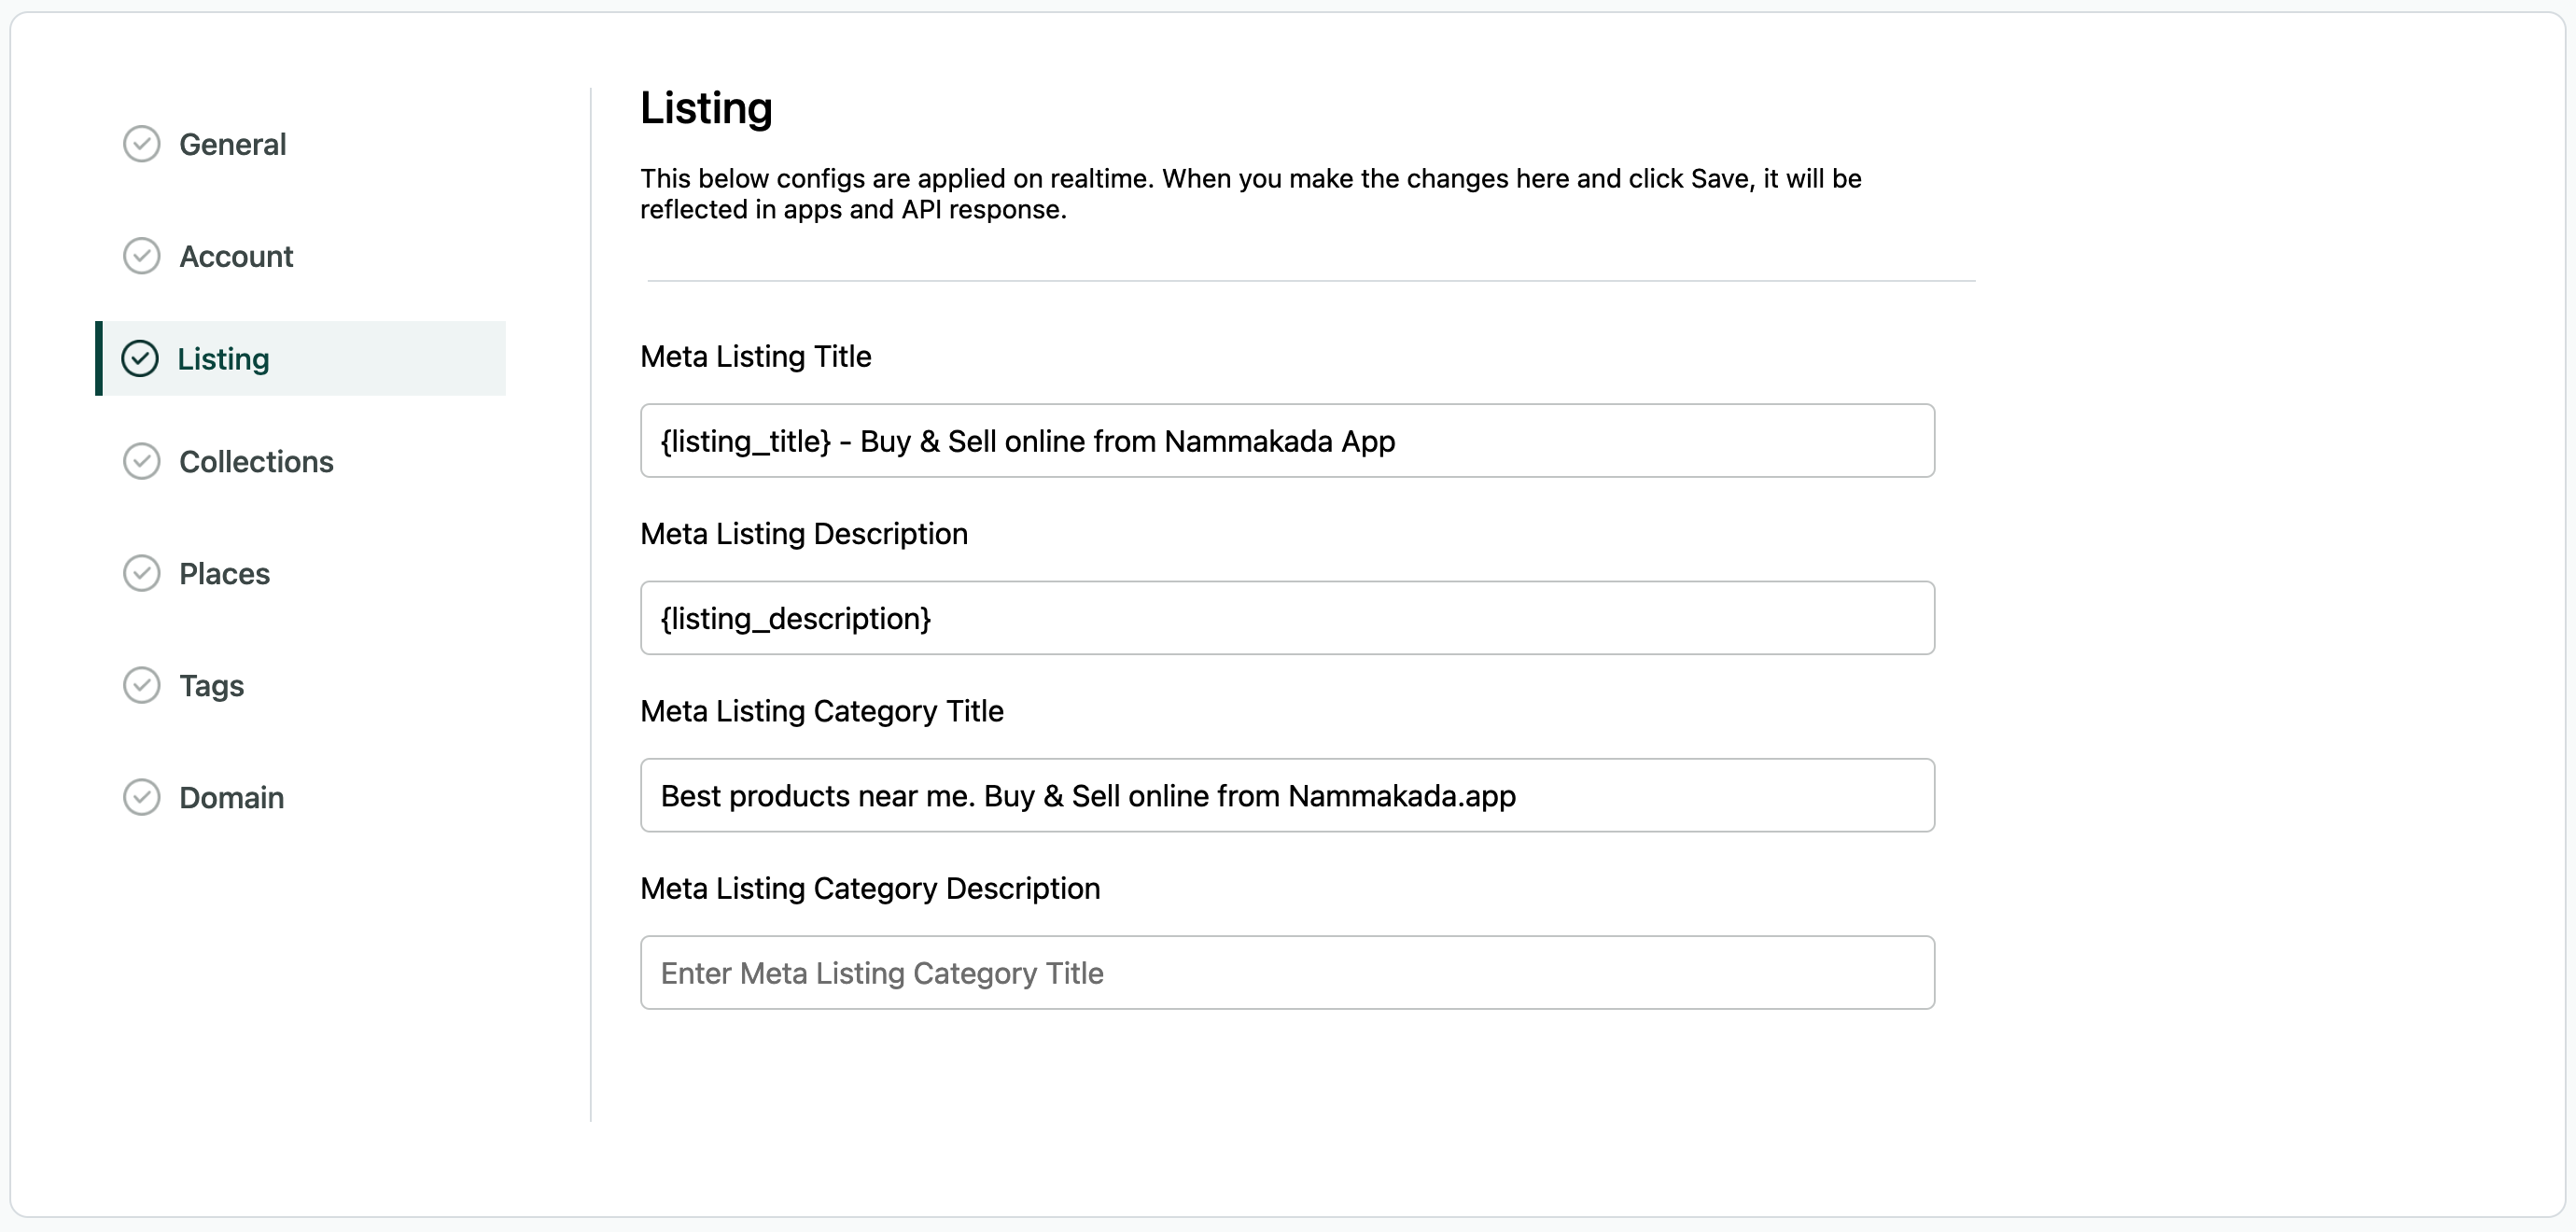Click the {listing_description} input field
2576x1232 pixels.
1288,617
